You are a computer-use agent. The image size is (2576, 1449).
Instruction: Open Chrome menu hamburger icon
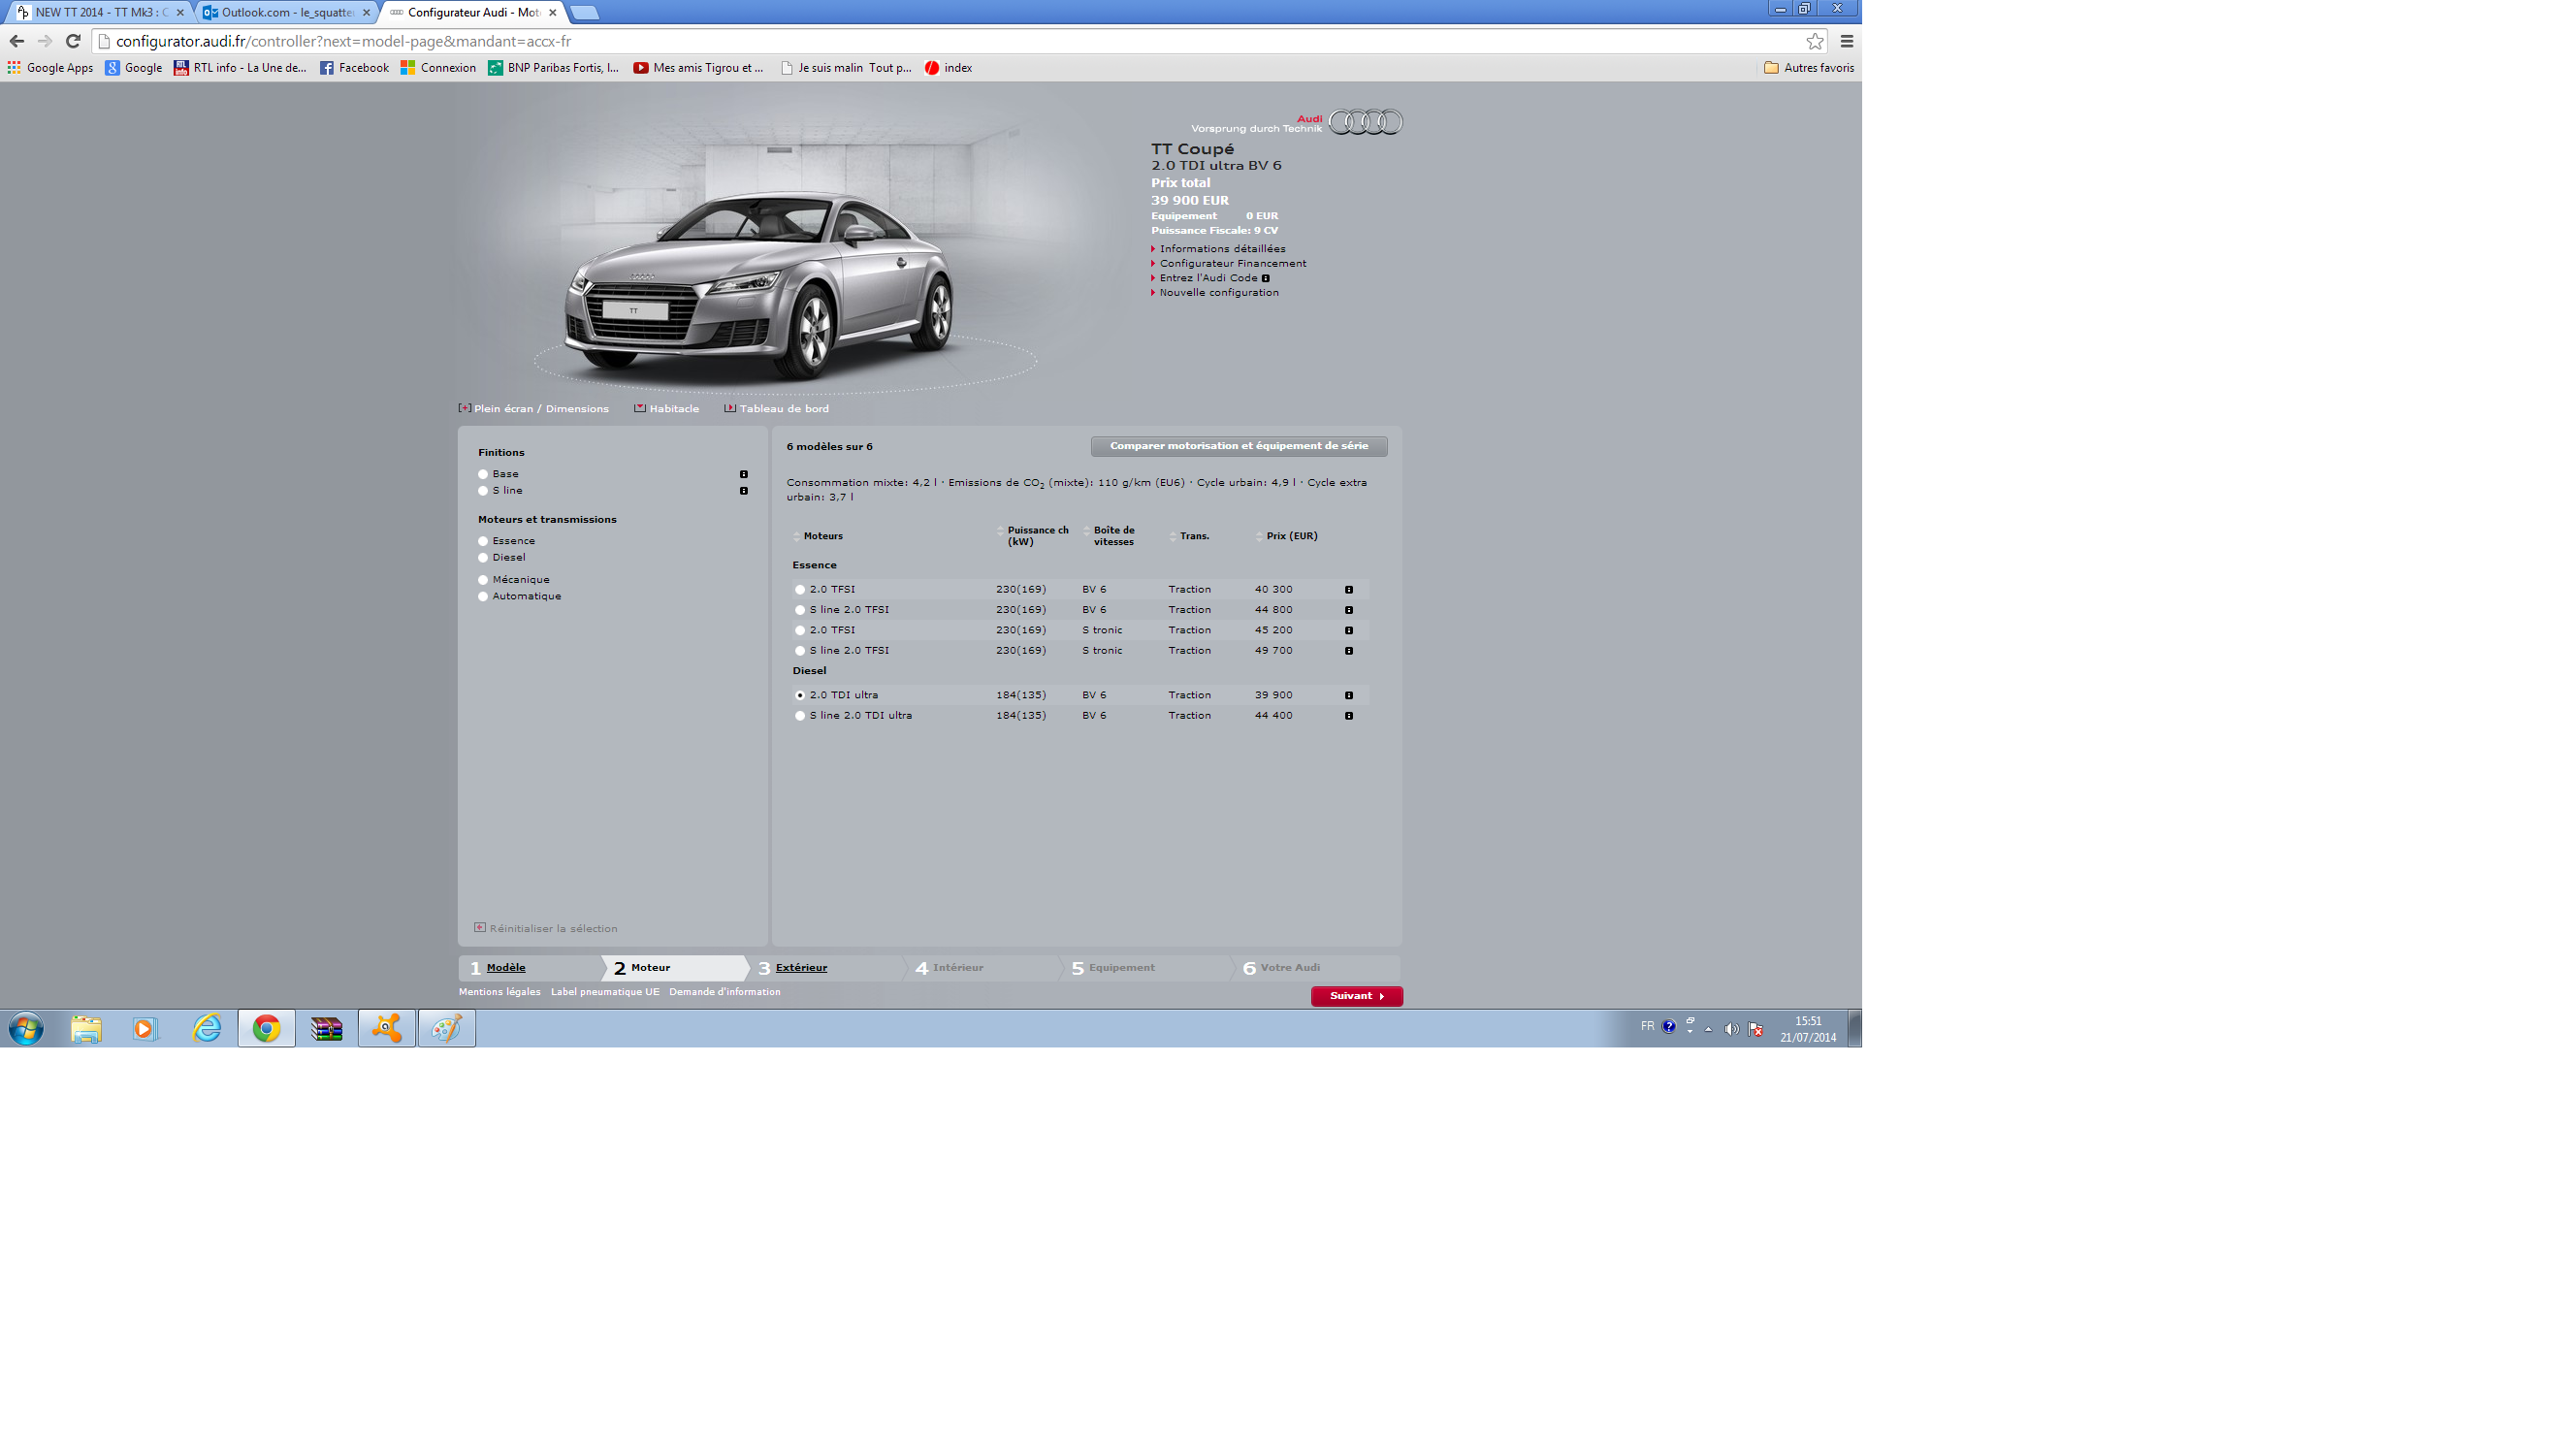(x=1846, y=41)
